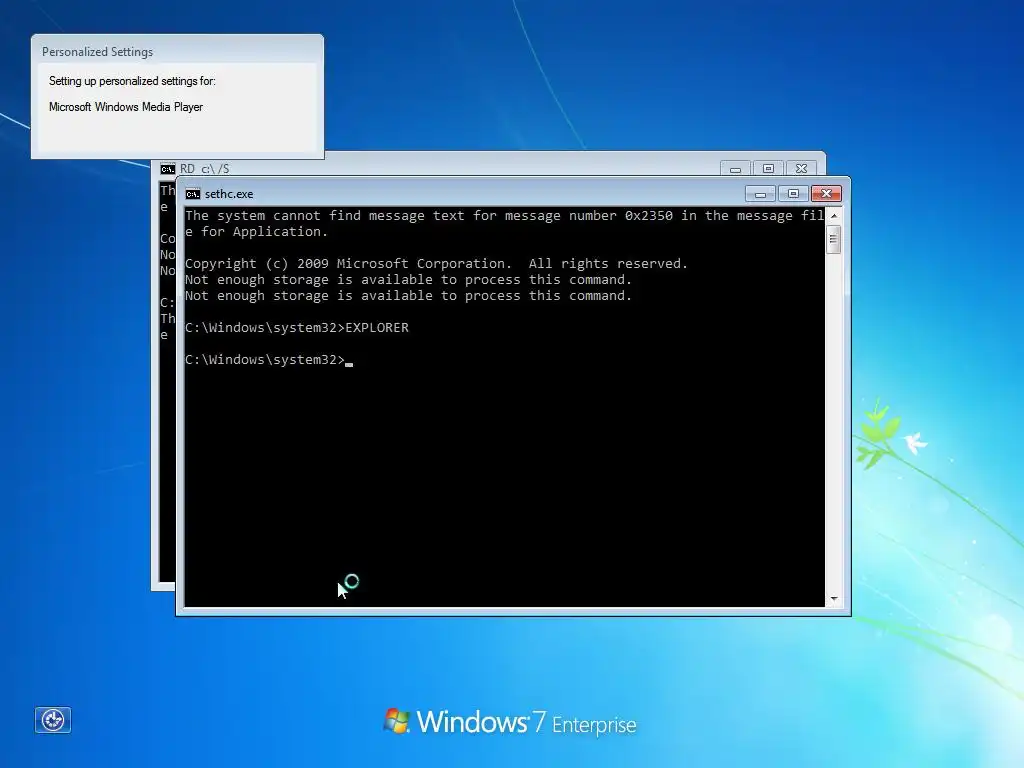1024x768 pixels.
Task: Minimize the sethc.exe window
Action: click(760, 193)
